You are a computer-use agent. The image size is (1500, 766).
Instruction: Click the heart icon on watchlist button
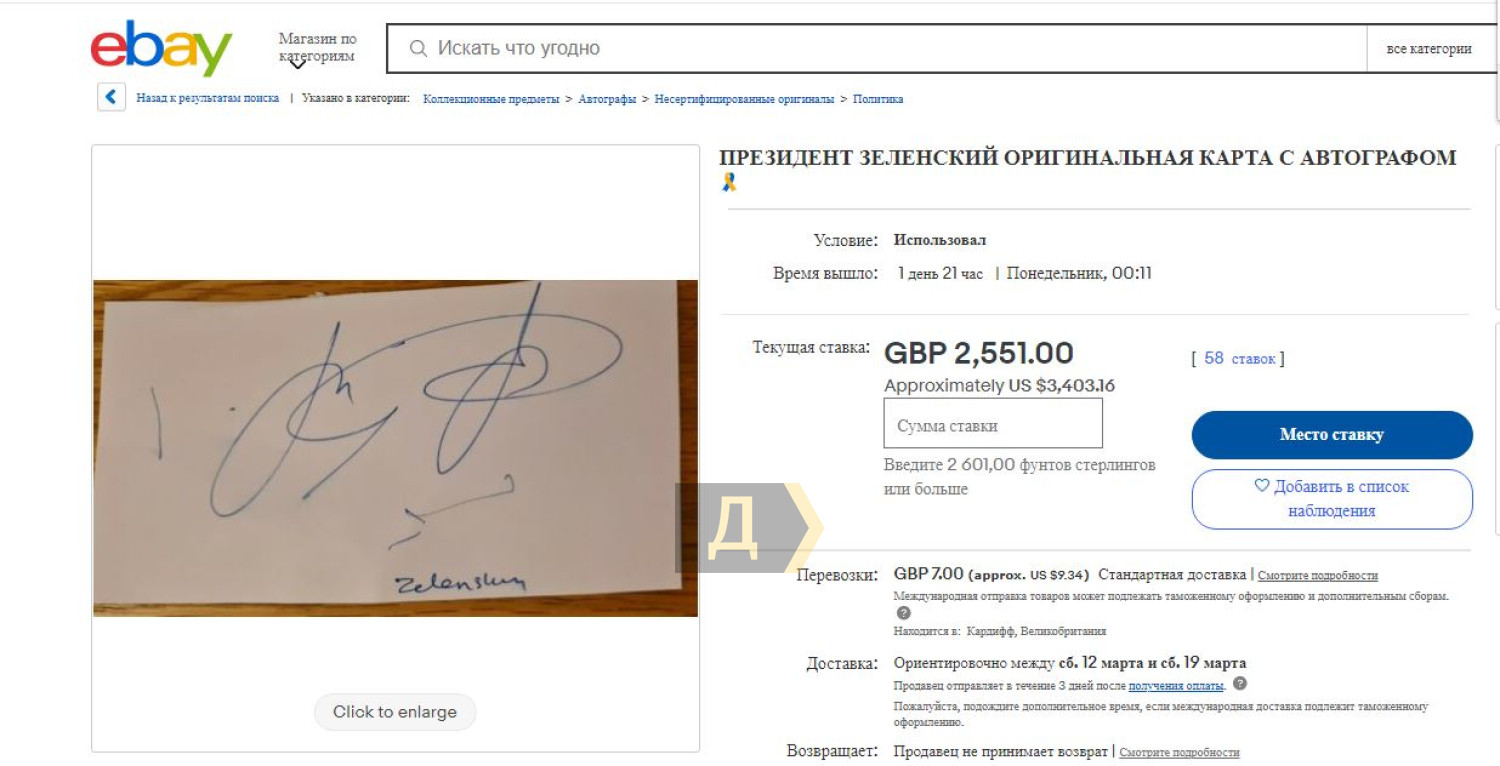[1262, 486]
